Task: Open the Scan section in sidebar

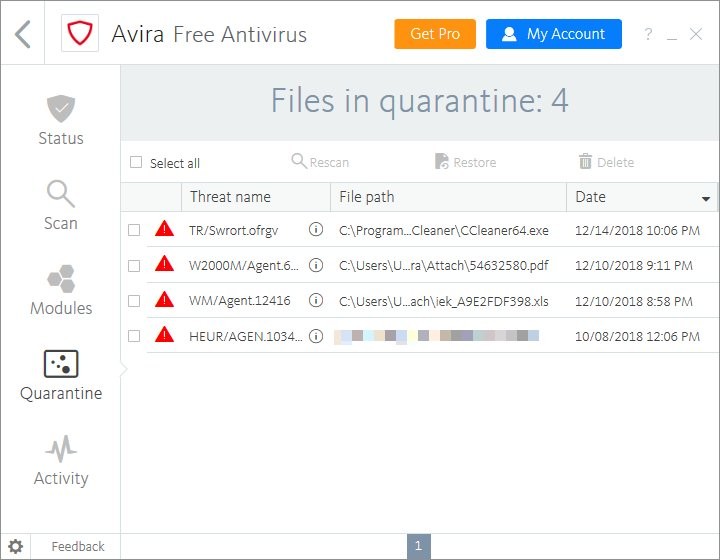Action: [61, 205]
